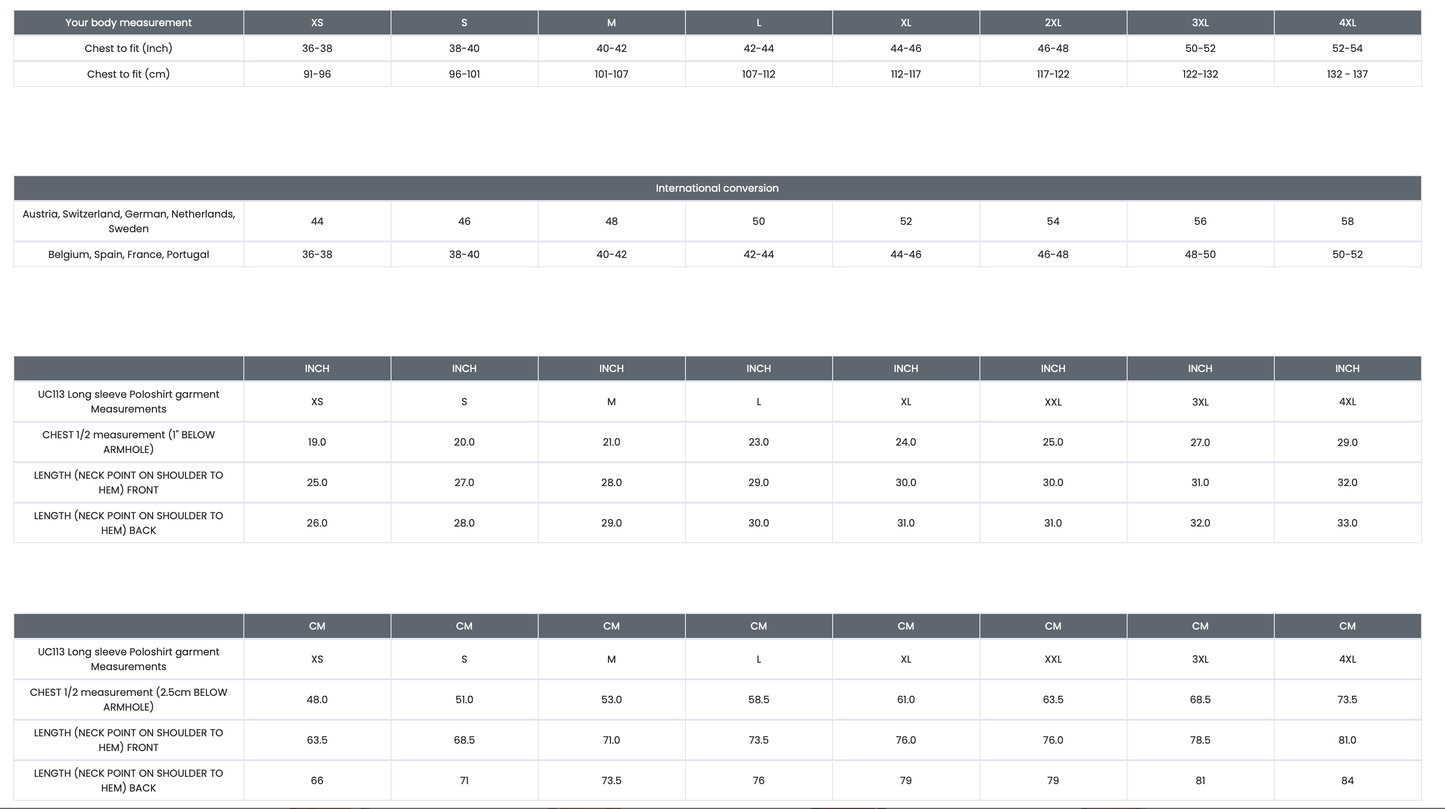Image resolution: width=1445 pixels, height=809 pixels.
Task: Click the 2XL column header
Action: point(1053,22)
